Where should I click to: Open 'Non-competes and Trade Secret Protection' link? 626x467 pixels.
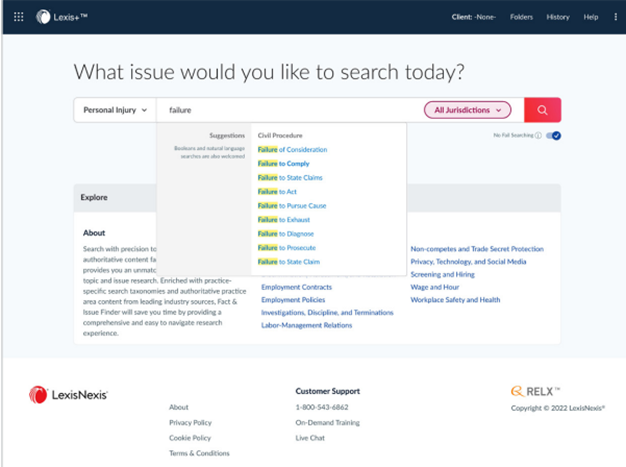coord(477,249)
